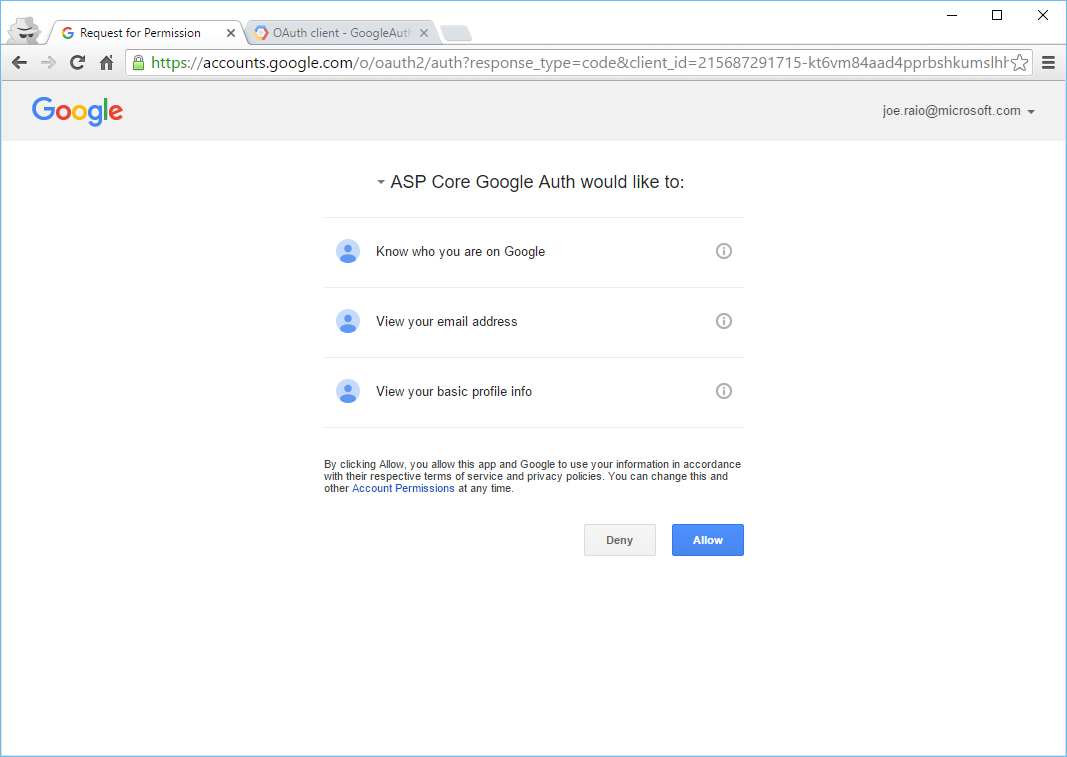Click the green secure padlock icon
The height and width of the screenshot is (757, 1067).
[138, 63]
